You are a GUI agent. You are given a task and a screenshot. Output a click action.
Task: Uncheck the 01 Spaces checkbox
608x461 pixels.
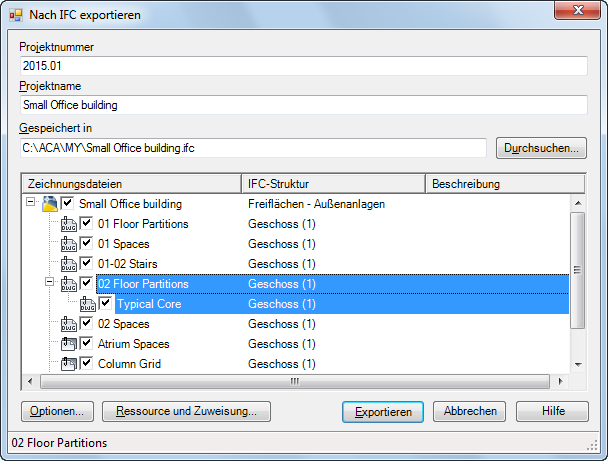[x=86, y=244]
